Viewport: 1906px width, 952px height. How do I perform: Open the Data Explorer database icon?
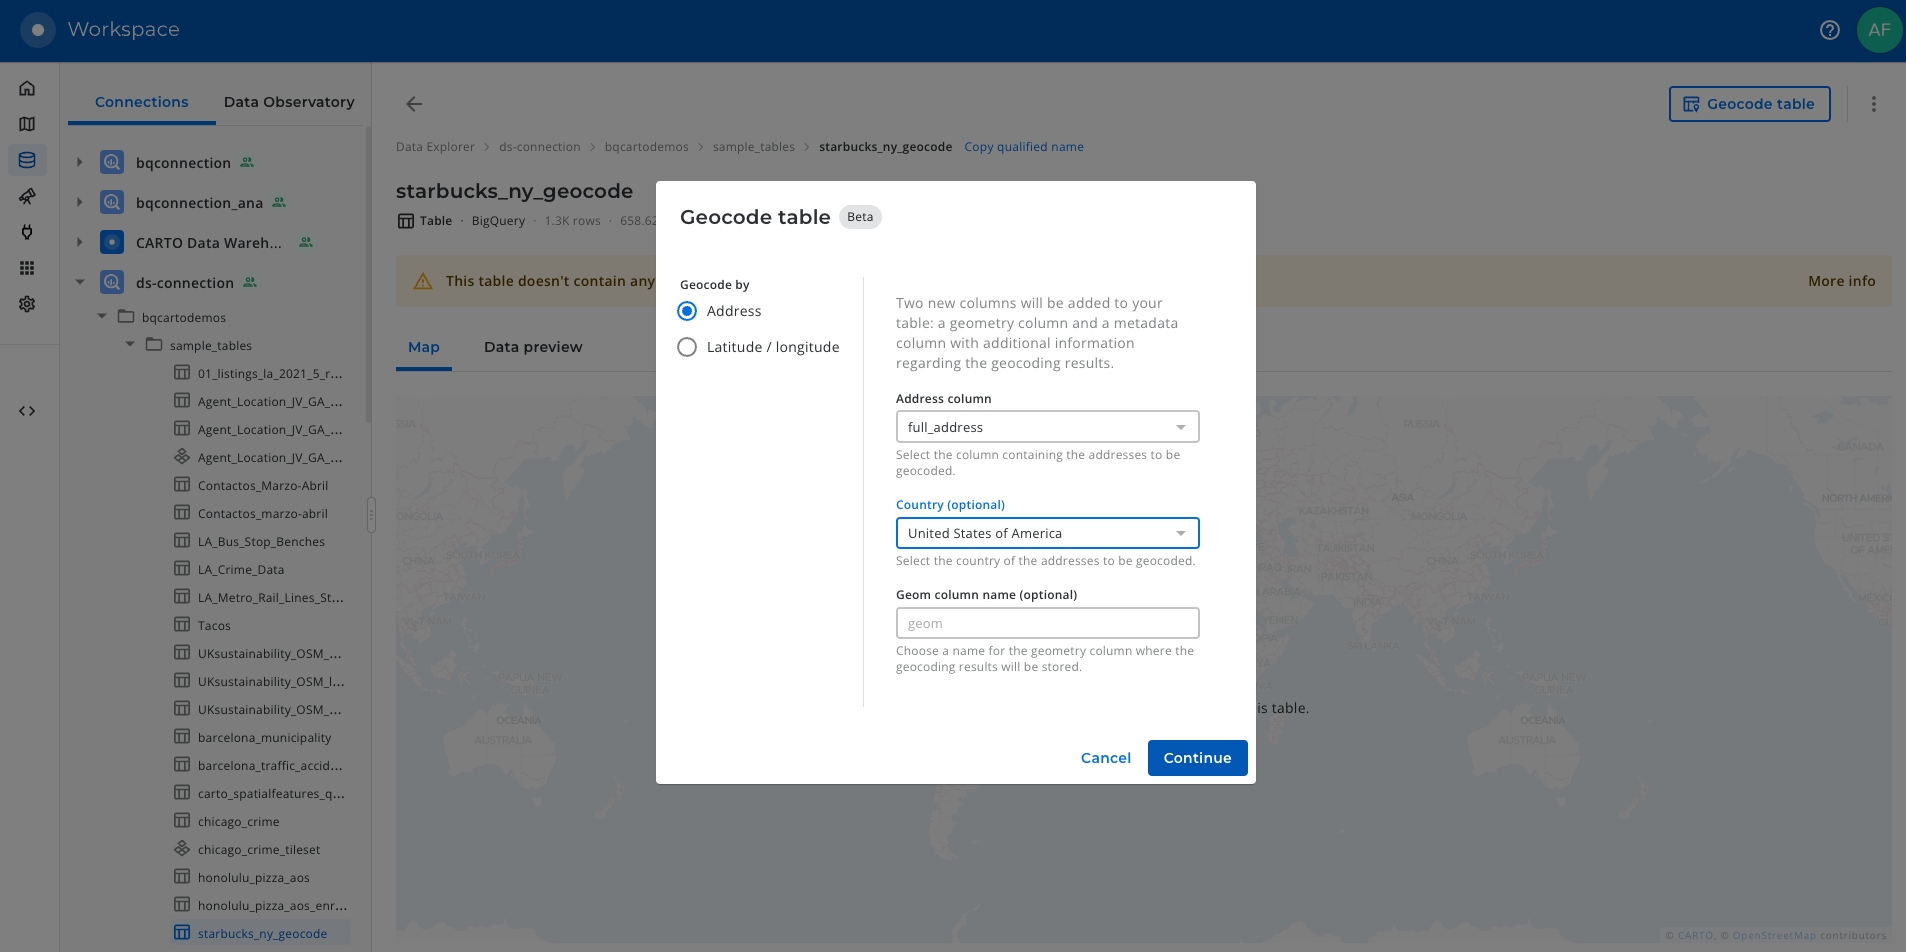pos(27,160)
